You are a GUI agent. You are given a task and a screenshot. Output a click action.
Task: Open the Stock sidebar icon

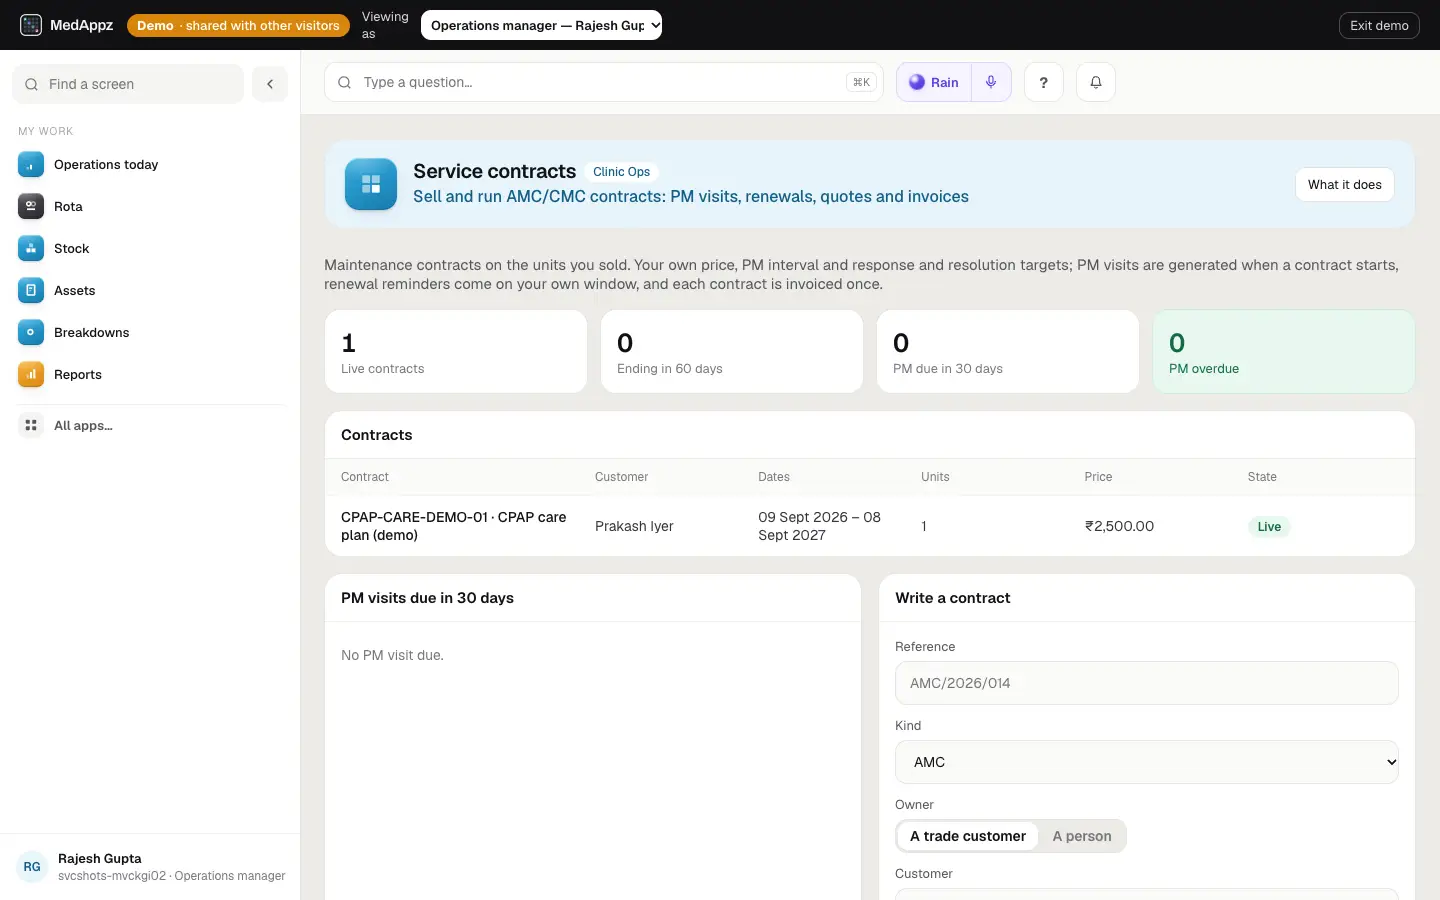[x=31, y=248]
